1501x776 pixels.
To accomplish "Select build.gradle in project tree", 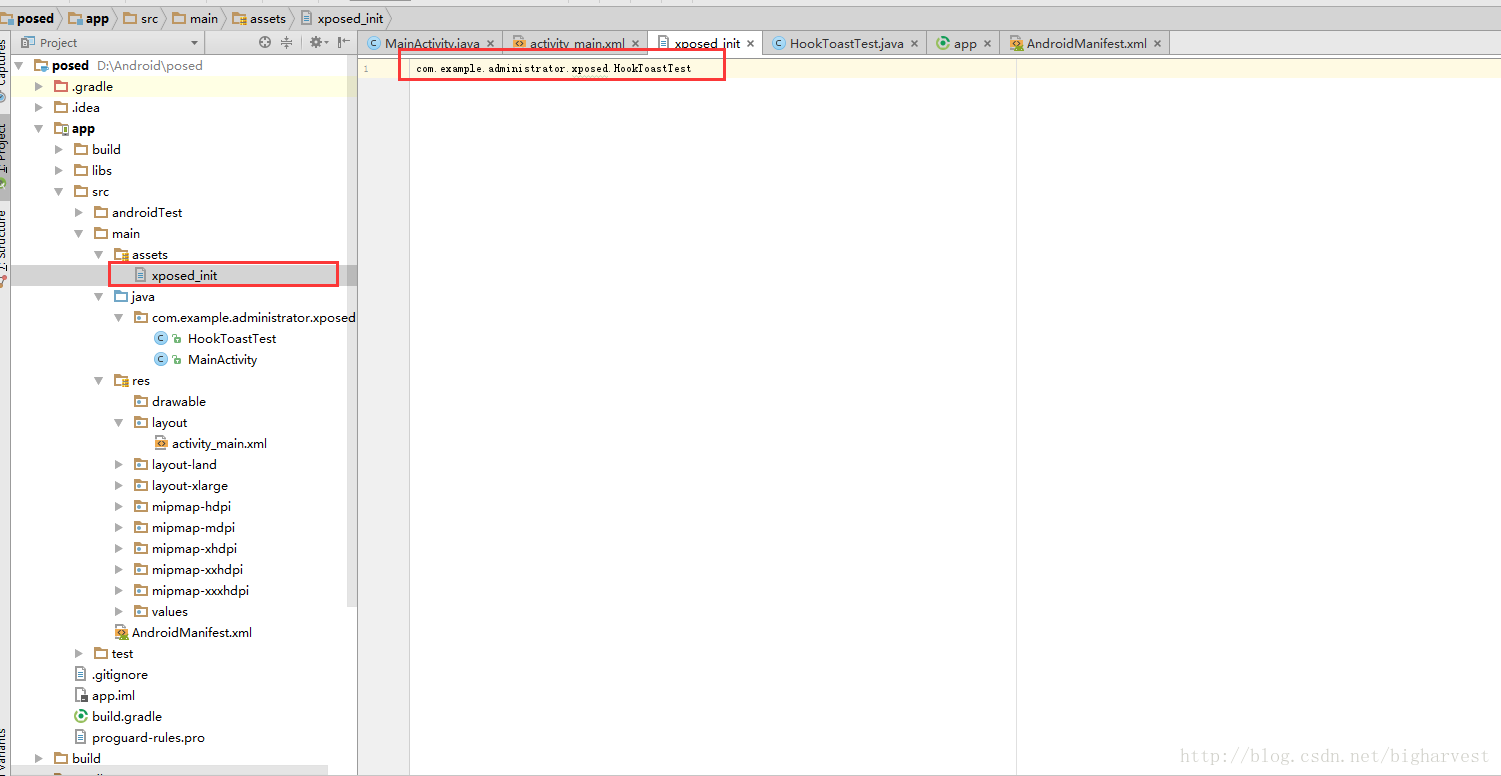I will tap(126, 716).
